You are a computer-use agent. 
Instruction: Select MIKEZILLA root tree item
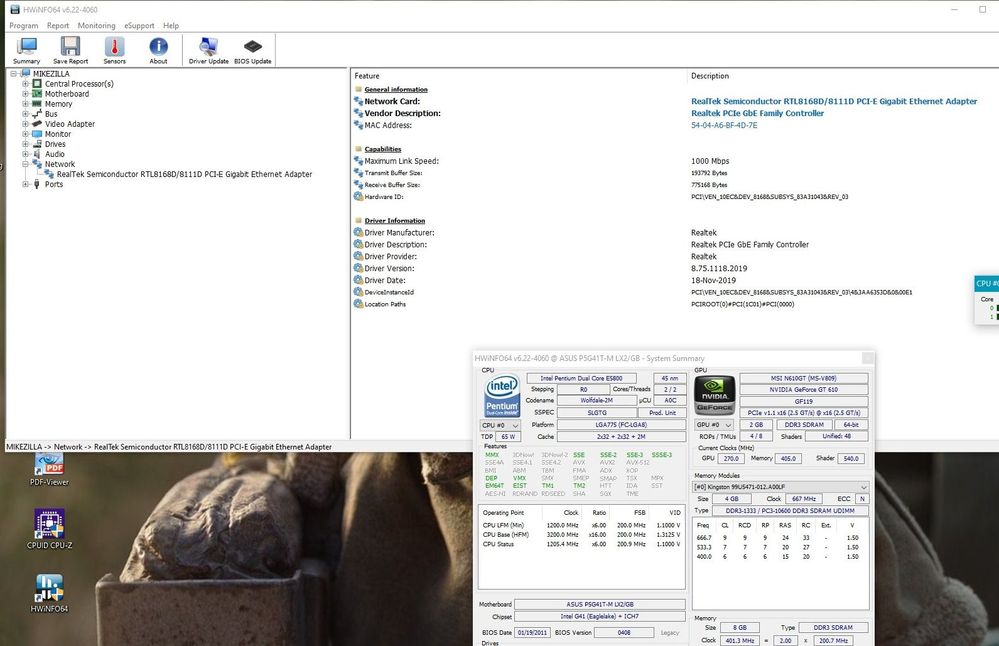[51, 74]
